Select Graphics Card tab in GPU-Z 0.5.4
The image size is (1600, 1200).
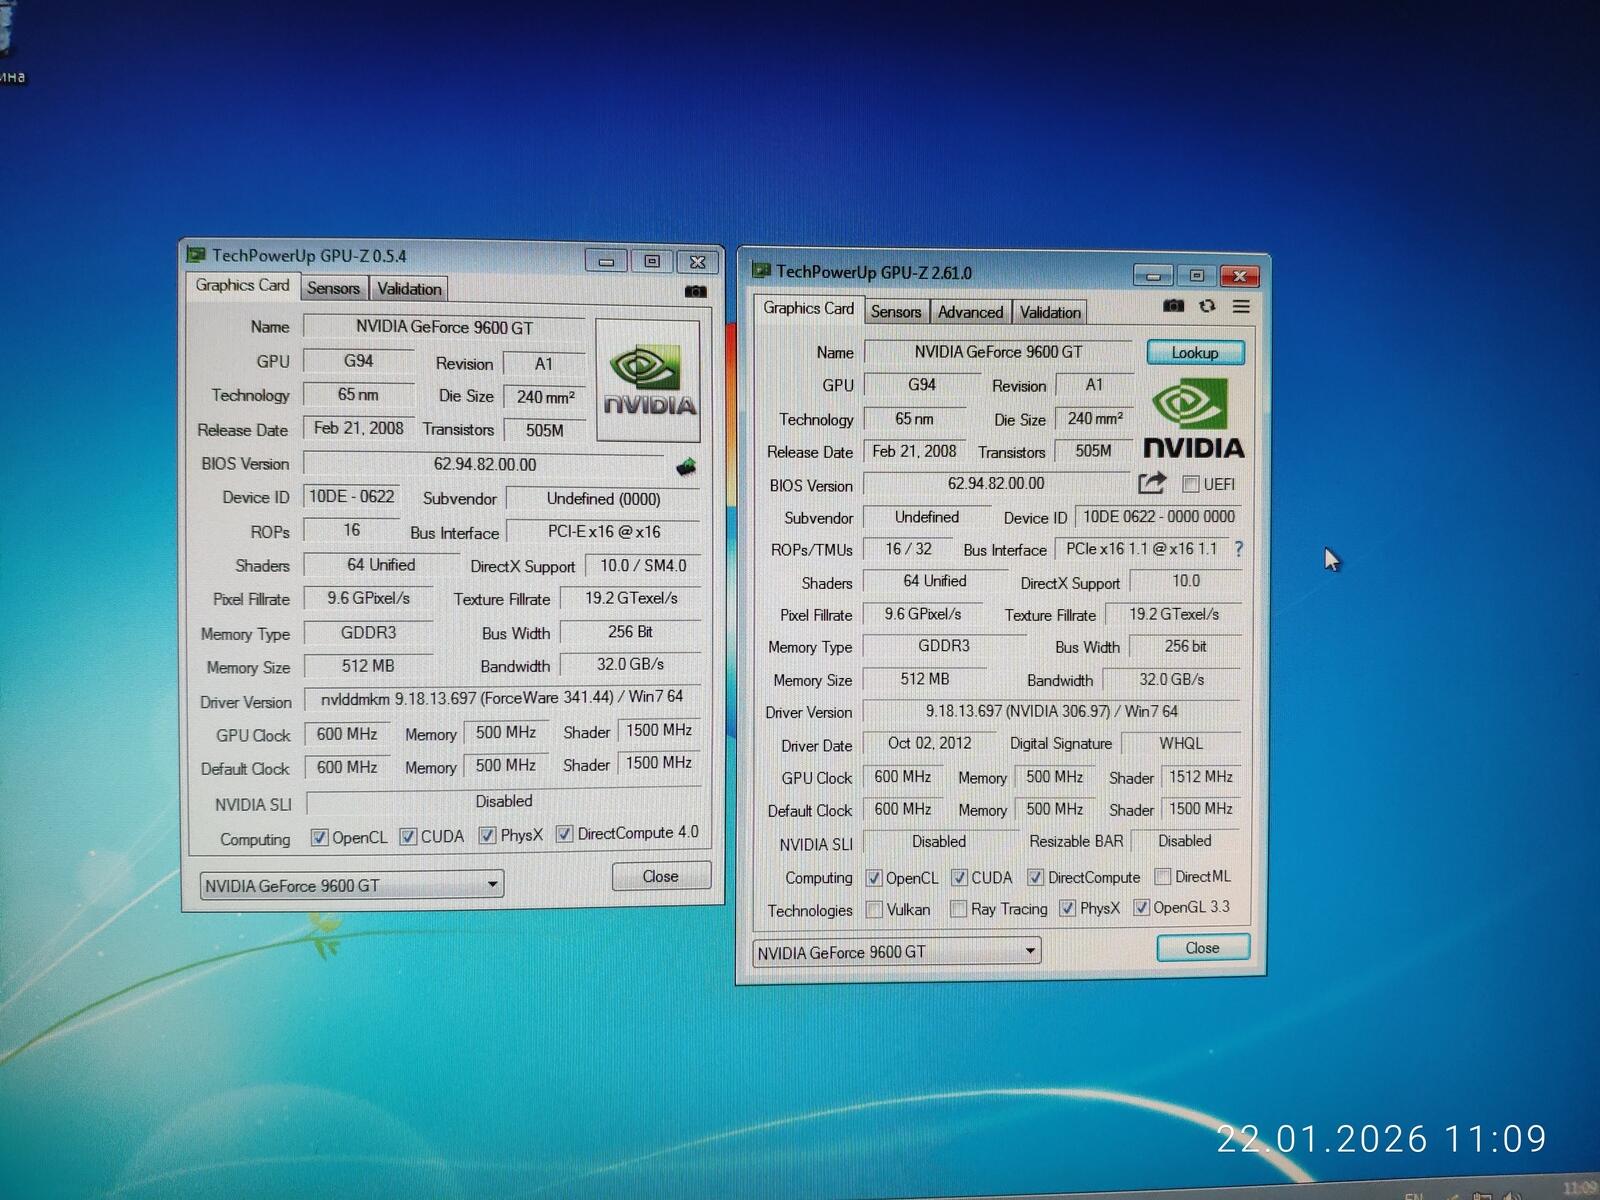click(x=242, y=285)
